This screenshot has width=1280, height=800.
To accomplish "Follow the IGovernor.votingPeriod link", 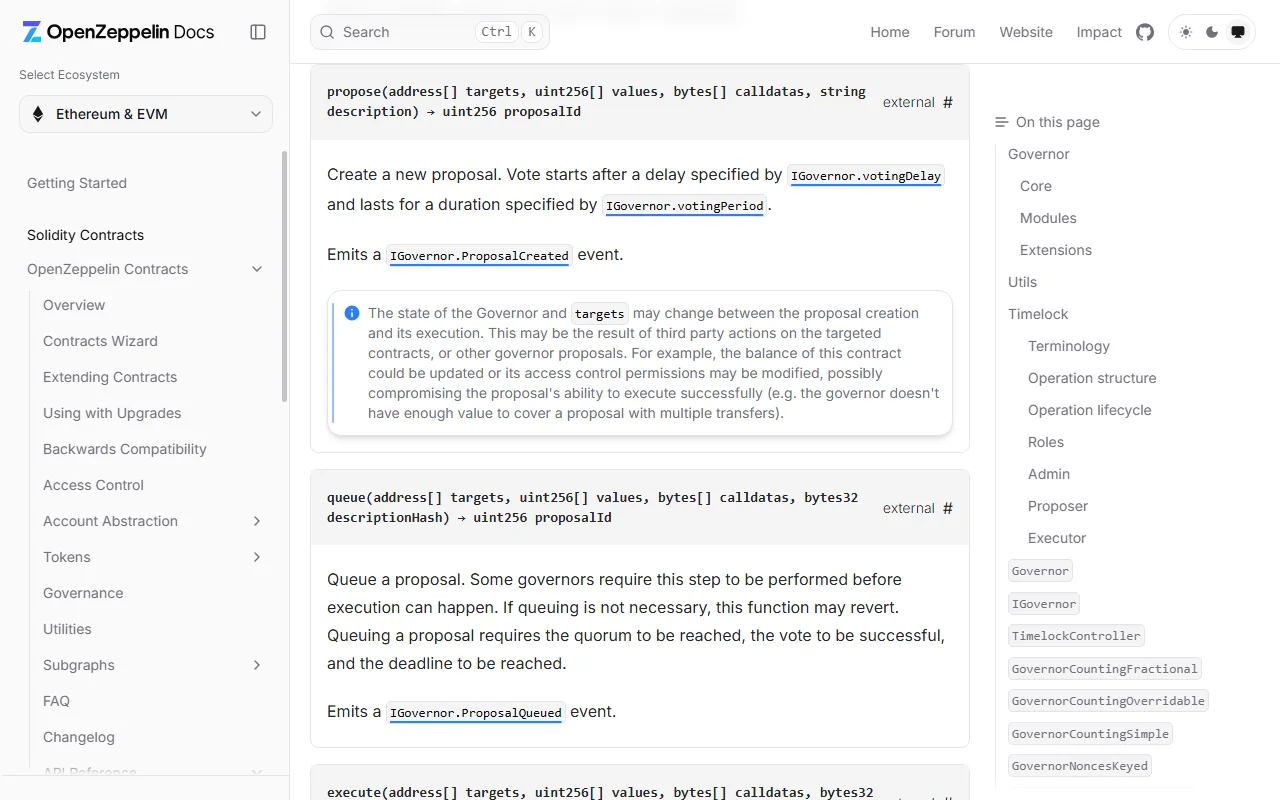I will 685,206.
